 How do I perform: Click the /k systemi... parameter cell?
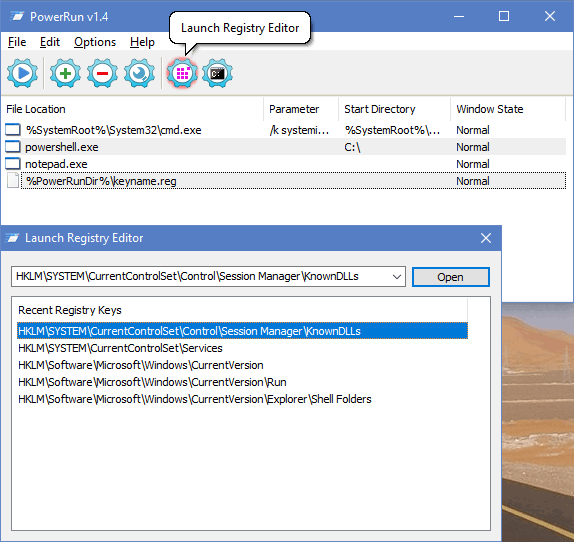coord(299,130)
